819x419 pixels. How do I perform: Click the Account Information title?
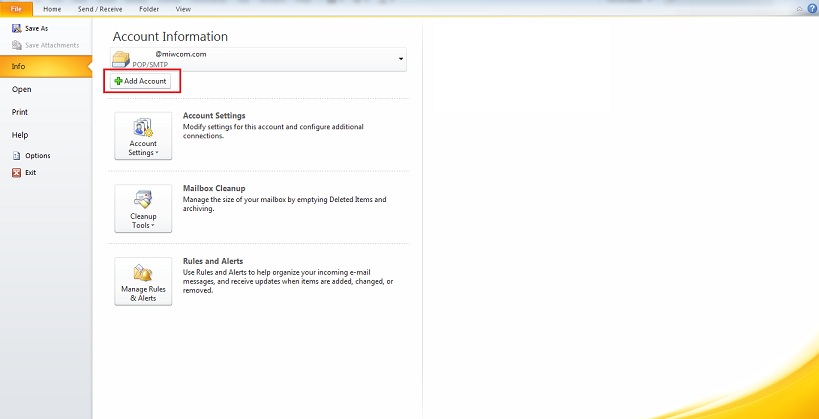pos(170,37)
